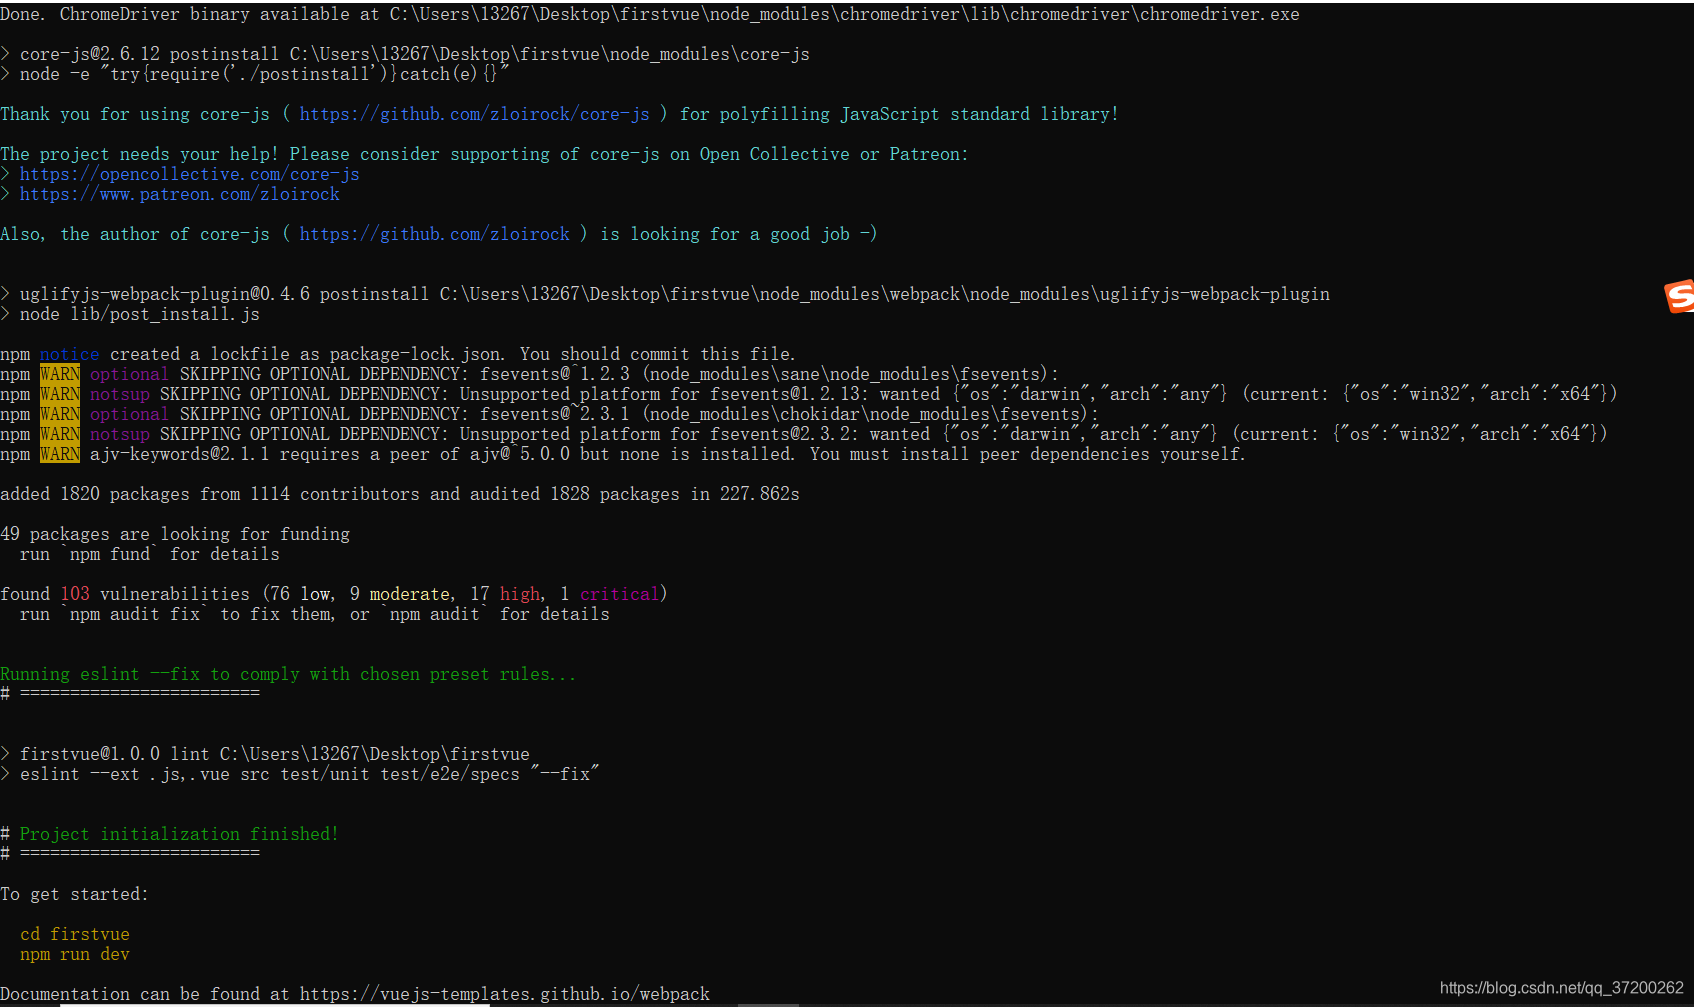Screen dimensions: 1694x1007
Task: Click the 'Project initialization finished!' message
Action: click(179, 834)
